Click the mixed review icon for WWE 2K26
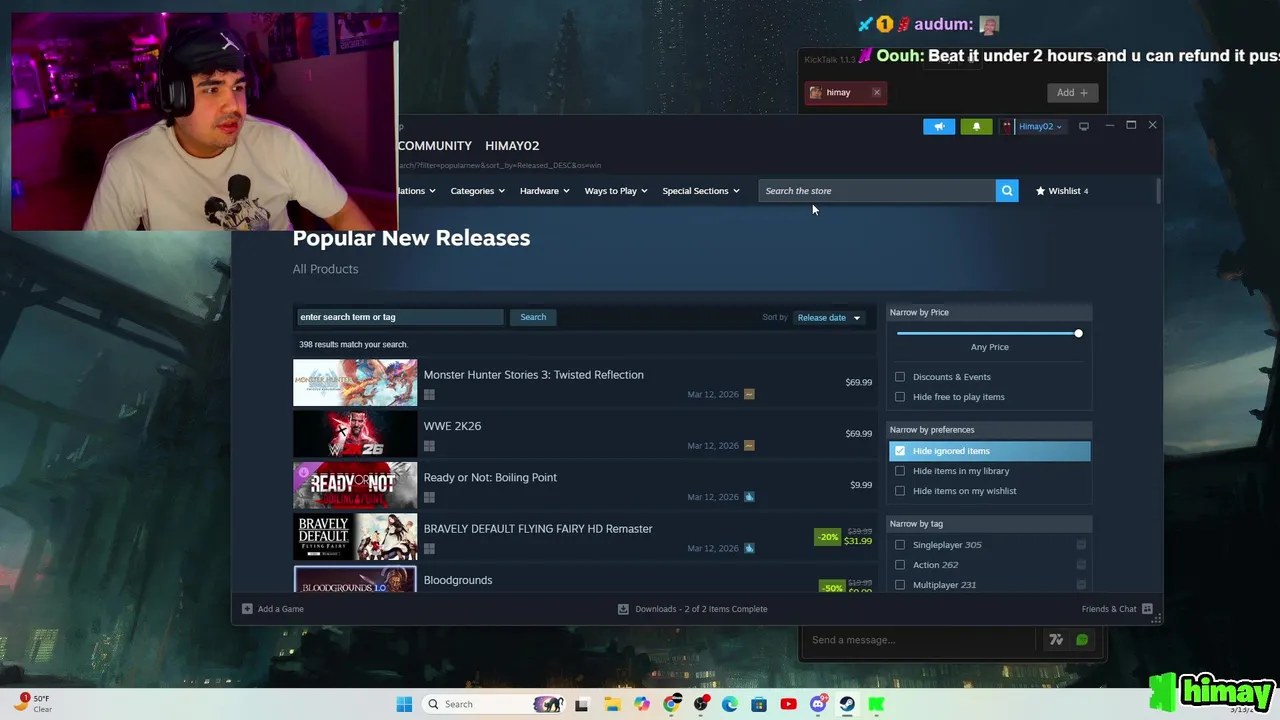This screenshot has width=1280, height=720. 749,446
